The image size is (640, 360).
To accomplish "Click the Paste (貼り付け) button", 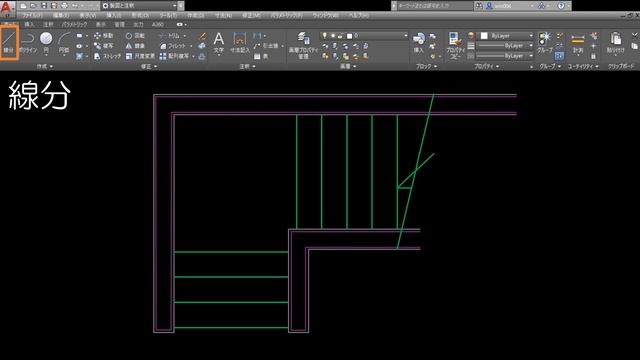I will click(616, 43).
